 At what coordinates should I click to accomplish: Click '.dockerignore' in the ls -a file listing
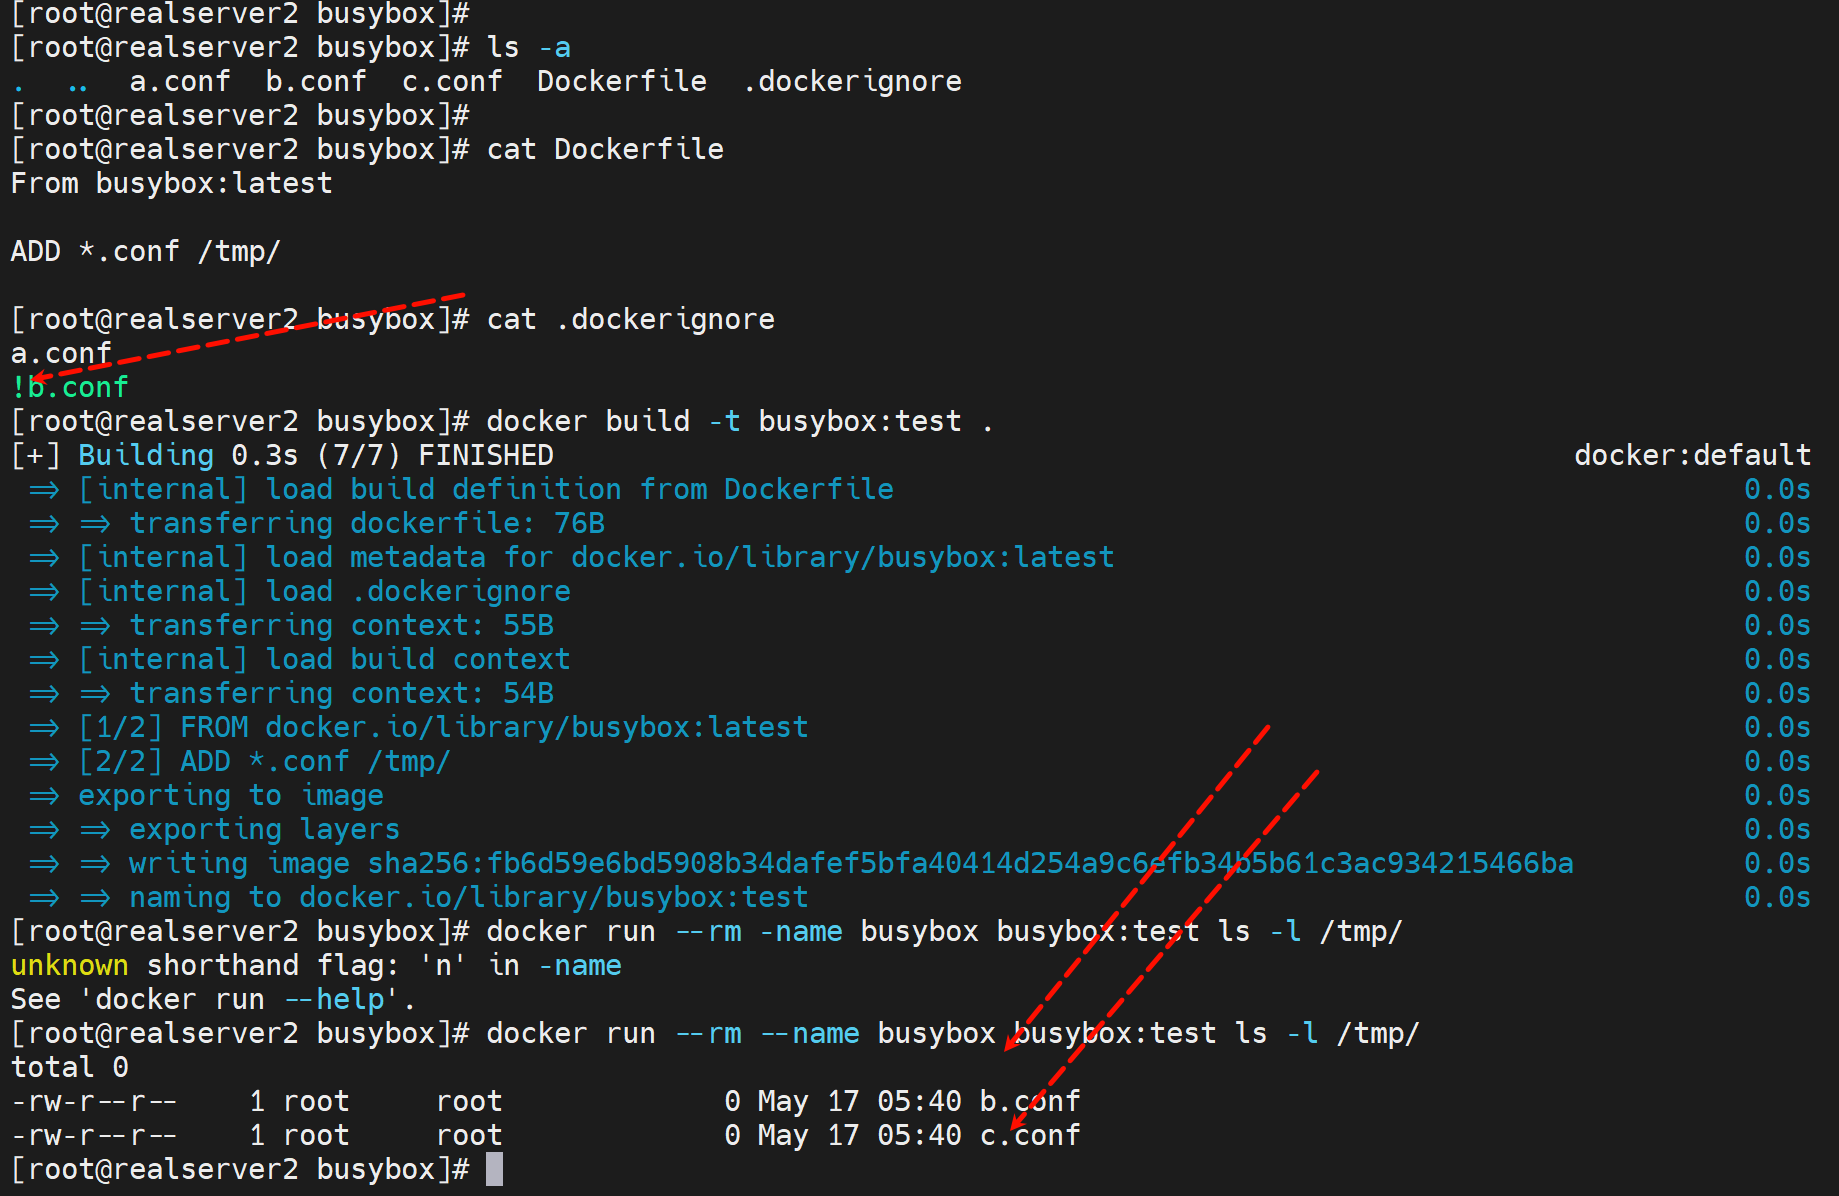852,81
